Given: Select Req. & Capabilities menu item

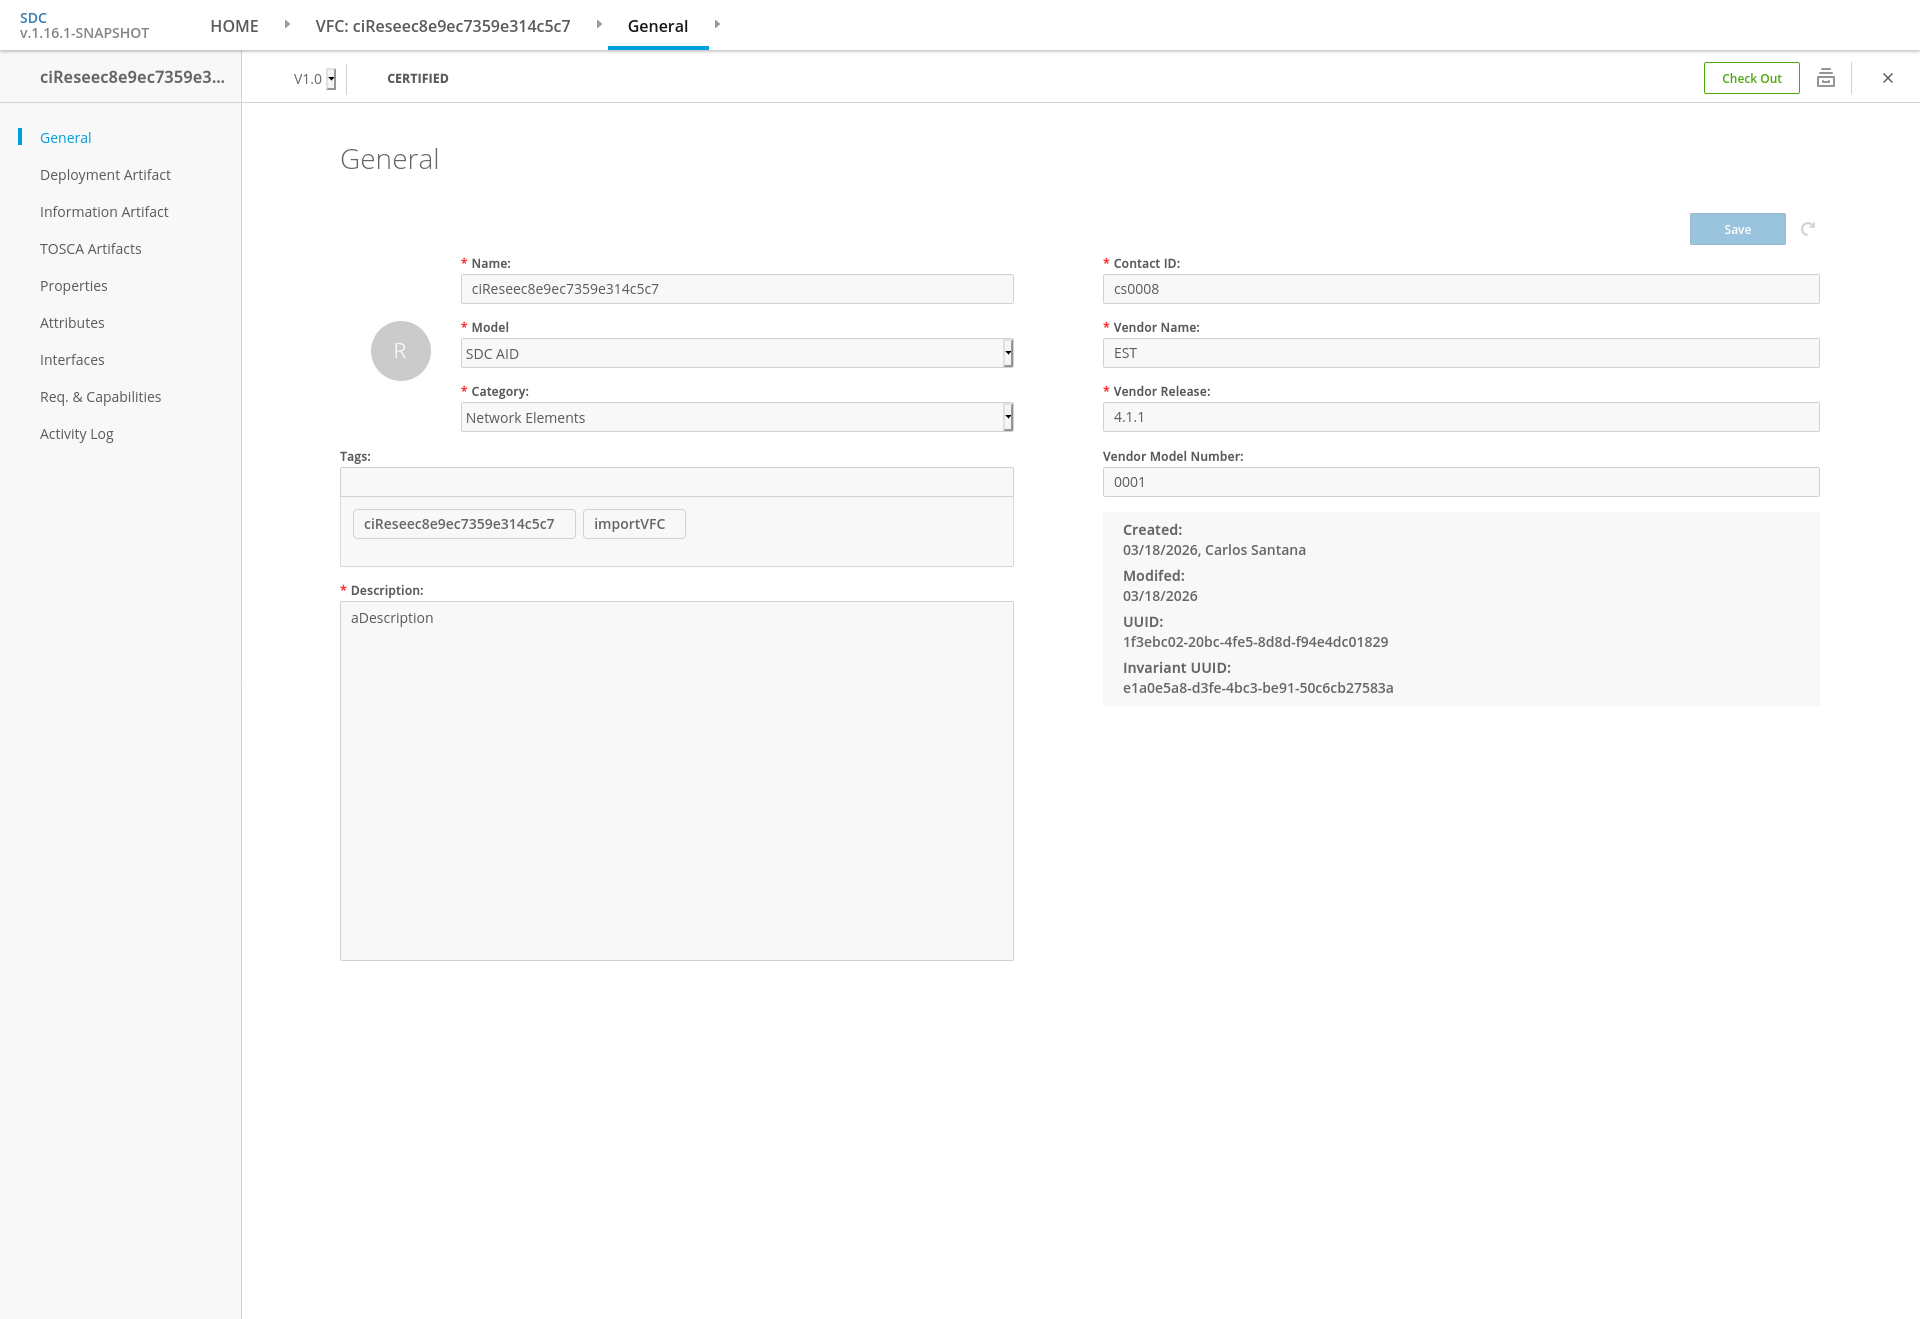Looking at the screenshot, I should coord(100,397).
